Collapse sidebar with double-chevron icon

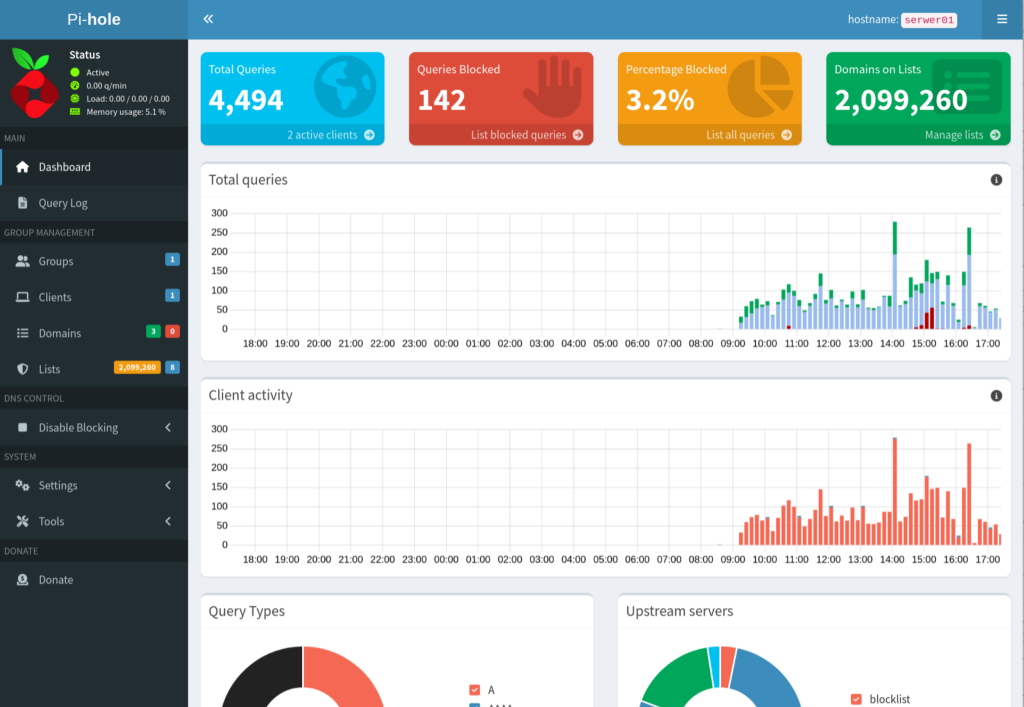point(208,19)
